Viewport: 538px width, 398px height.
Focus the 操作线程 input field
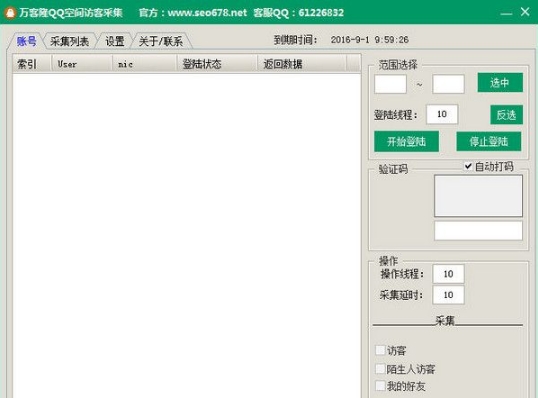click(448, 274)
